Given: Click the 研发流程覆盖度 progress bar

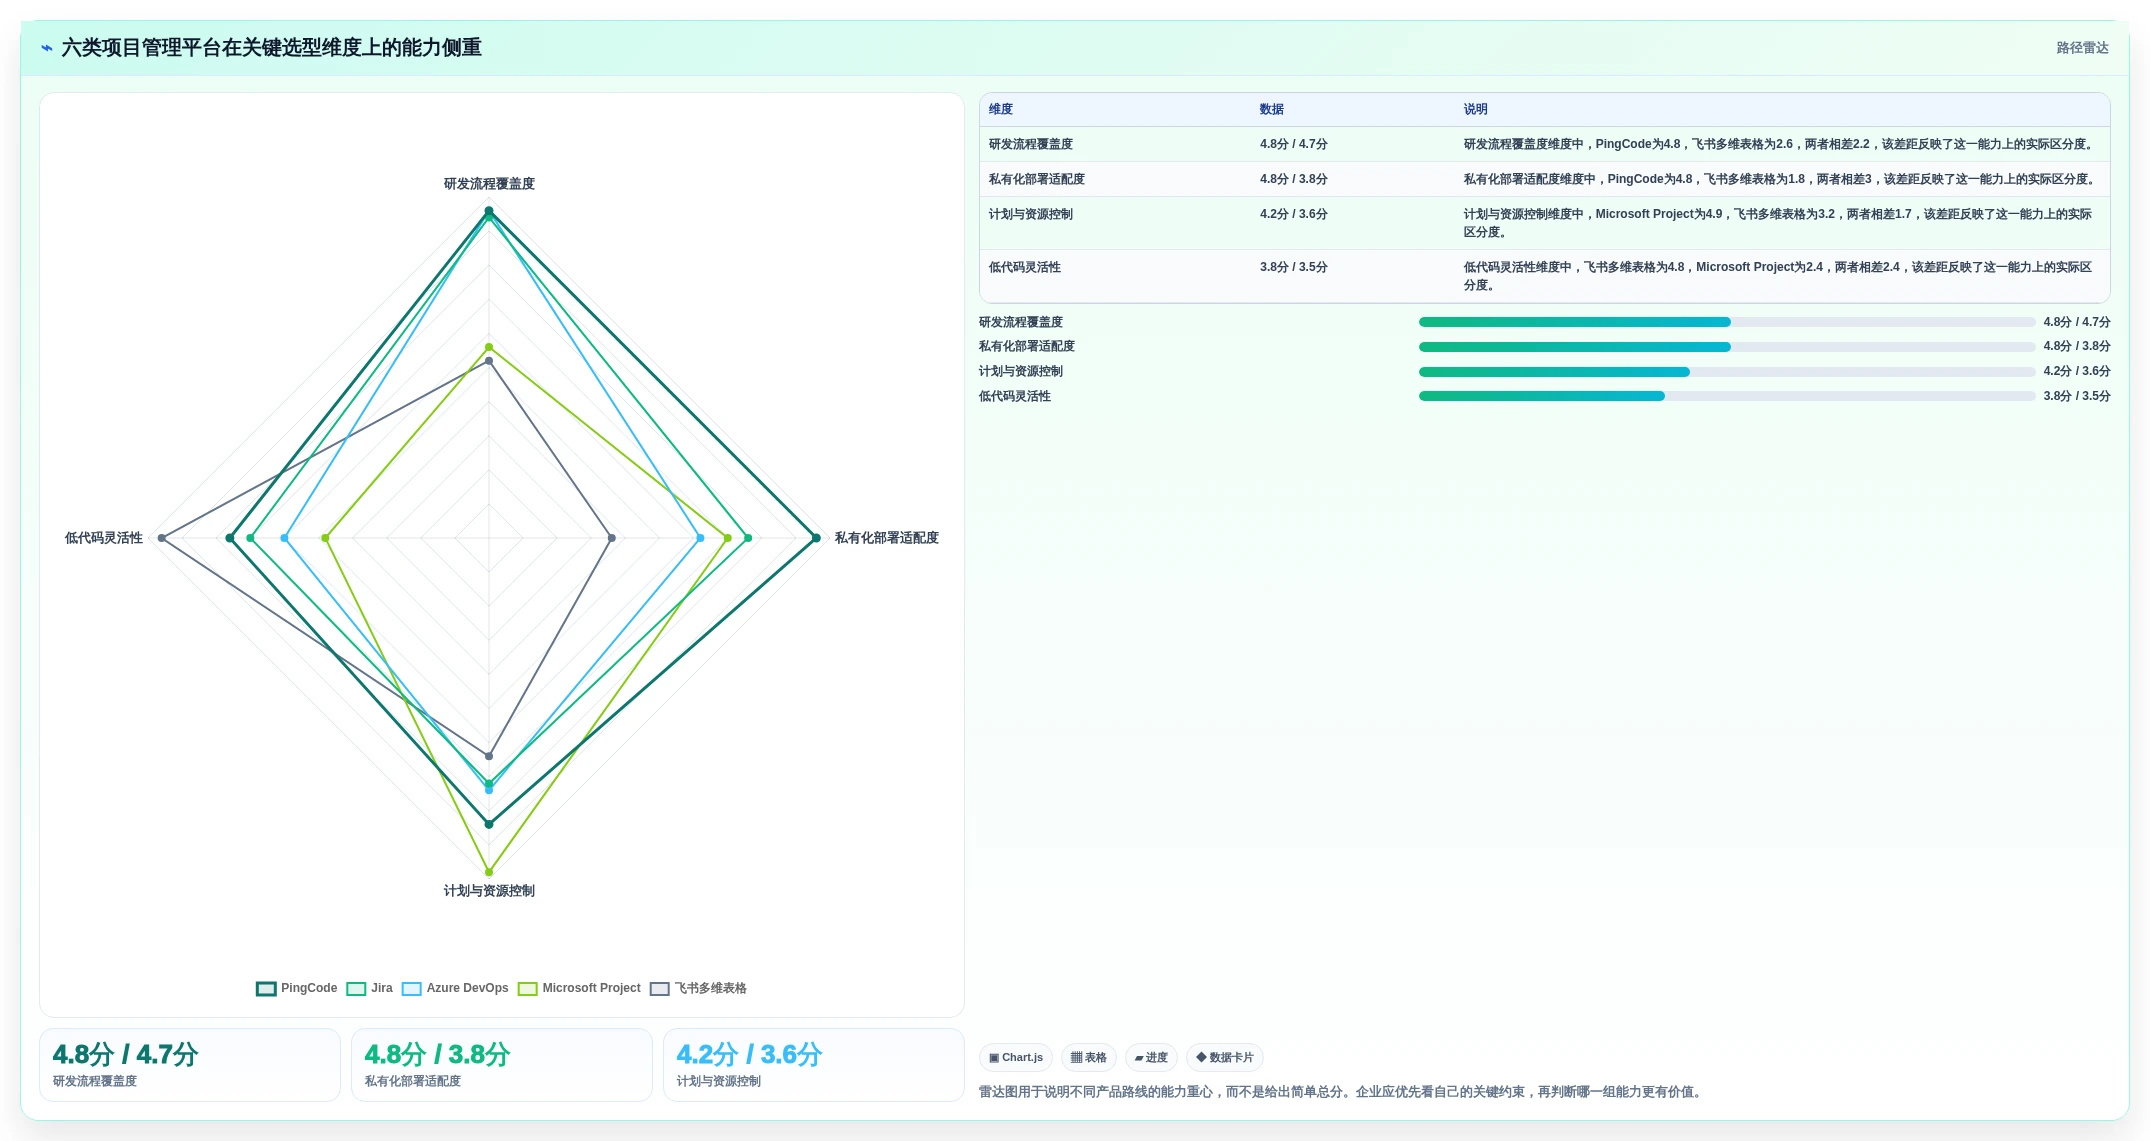Looking at the screenshot, I should point(1727,322).
